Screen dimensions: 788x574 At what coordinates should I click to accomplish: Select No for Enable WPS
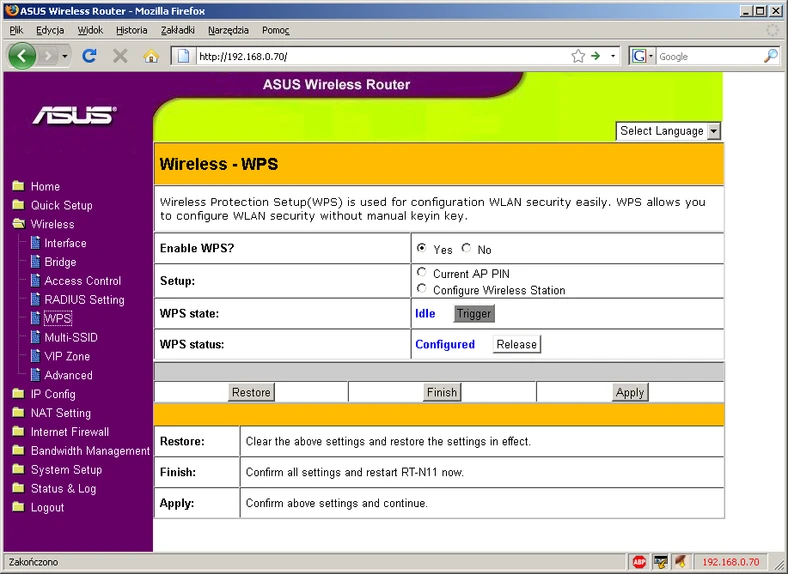466,248
